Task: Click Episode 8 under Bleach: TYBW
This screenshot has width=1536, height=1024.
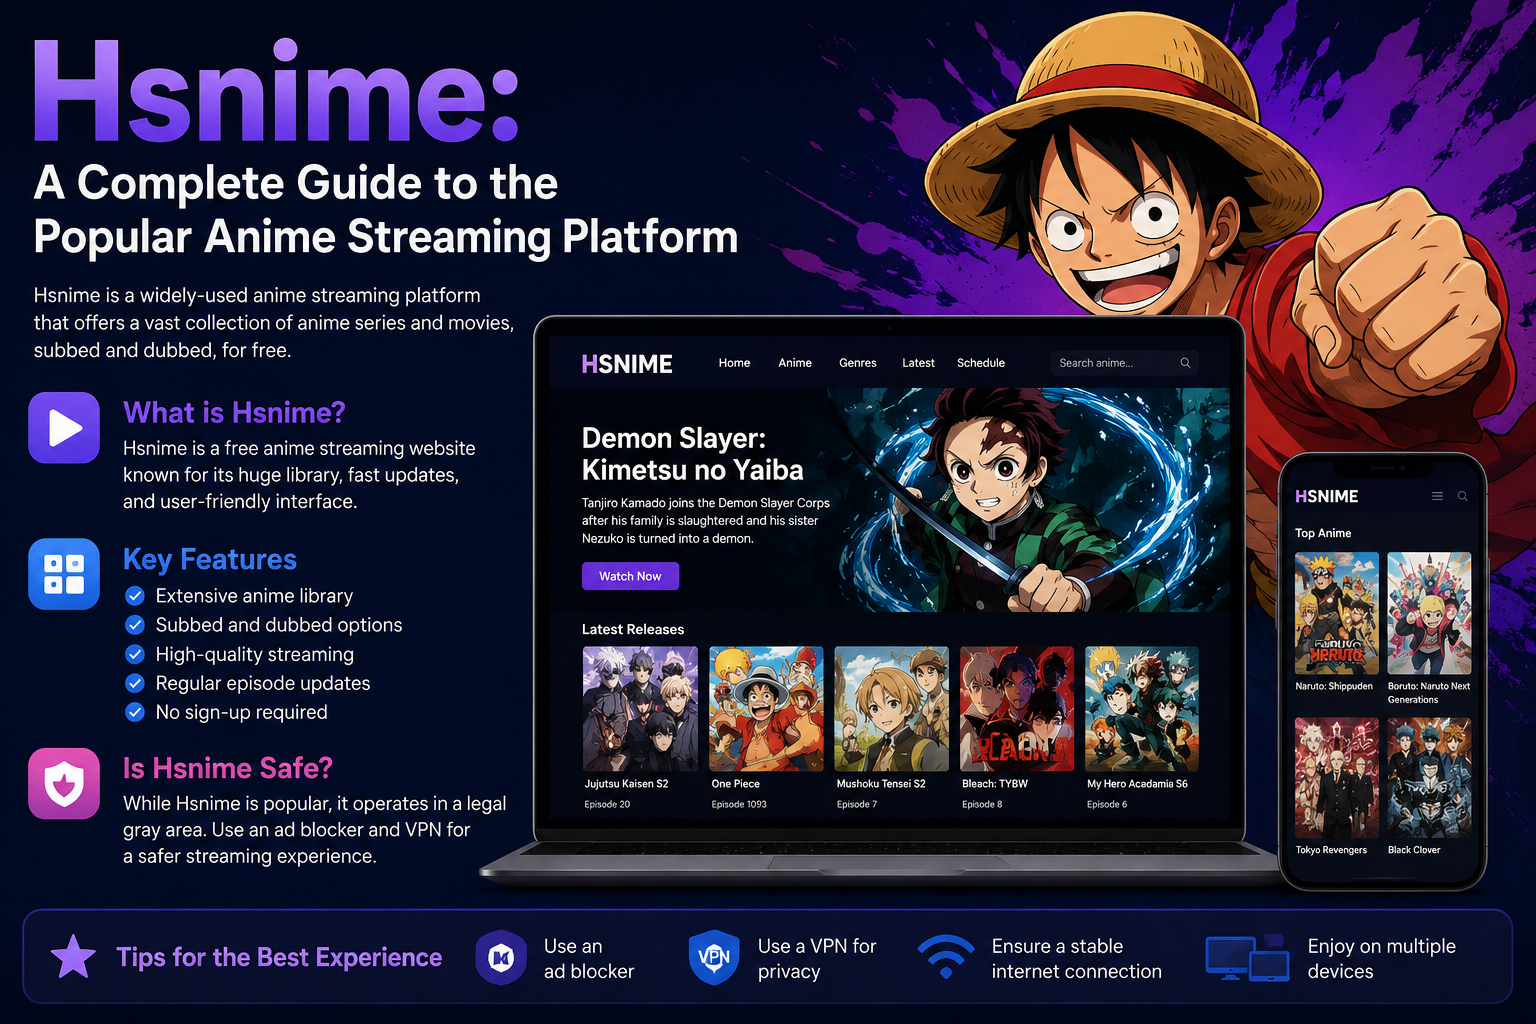Action: pos(982,804)
